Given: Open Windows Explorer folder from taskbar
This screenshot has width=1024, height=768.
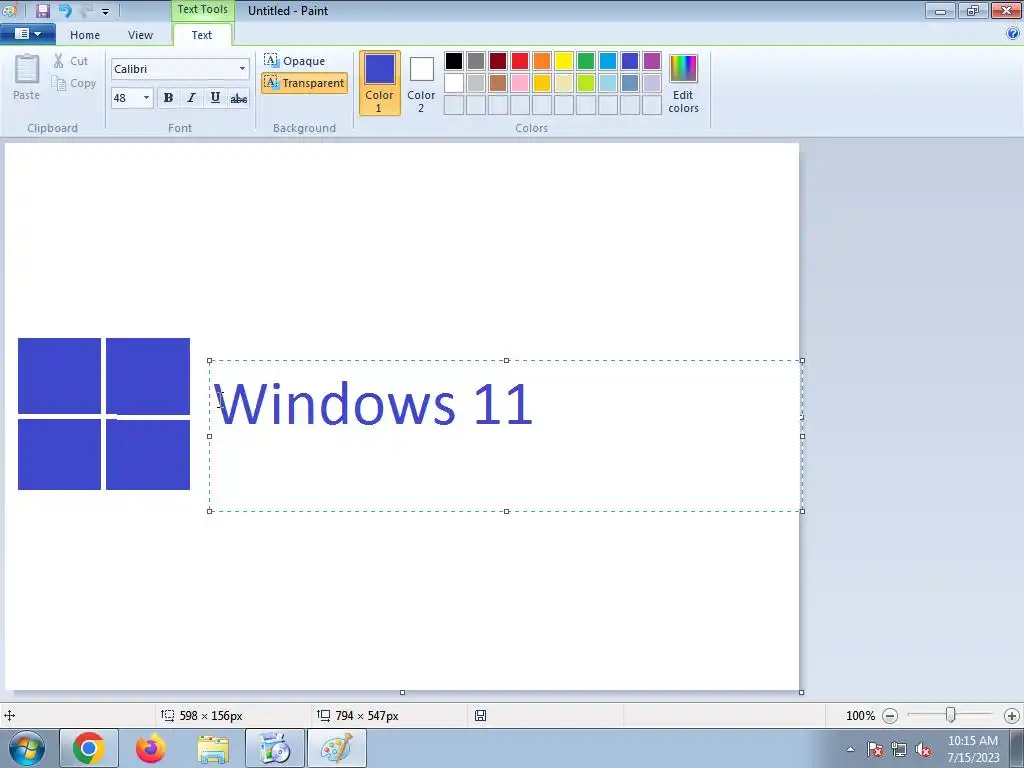Looking at the screenshot, I should [213, 748].
